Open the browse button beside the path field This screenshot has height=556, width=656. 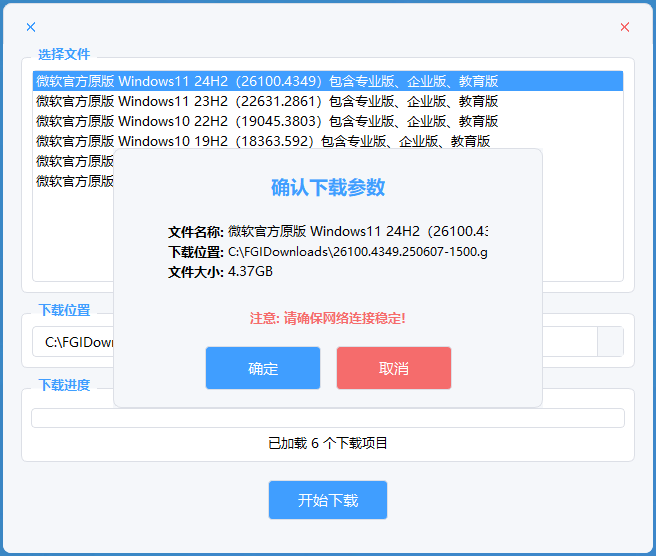[x=610, y=342]
